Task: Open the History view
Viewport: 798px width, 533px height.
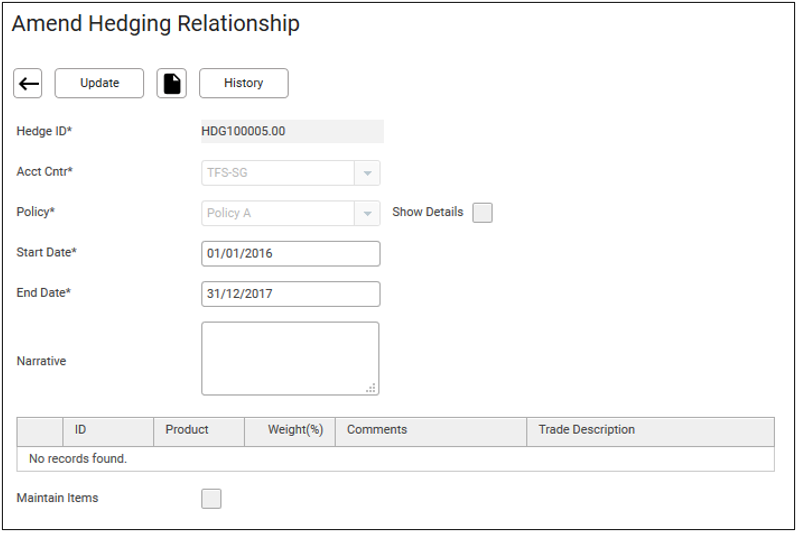Action: [243, 84]
